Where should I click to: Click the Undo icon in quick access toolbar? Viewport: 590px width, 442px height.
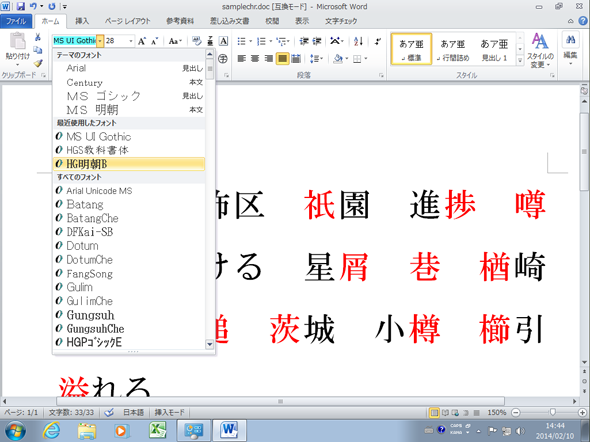pos(33,6)
